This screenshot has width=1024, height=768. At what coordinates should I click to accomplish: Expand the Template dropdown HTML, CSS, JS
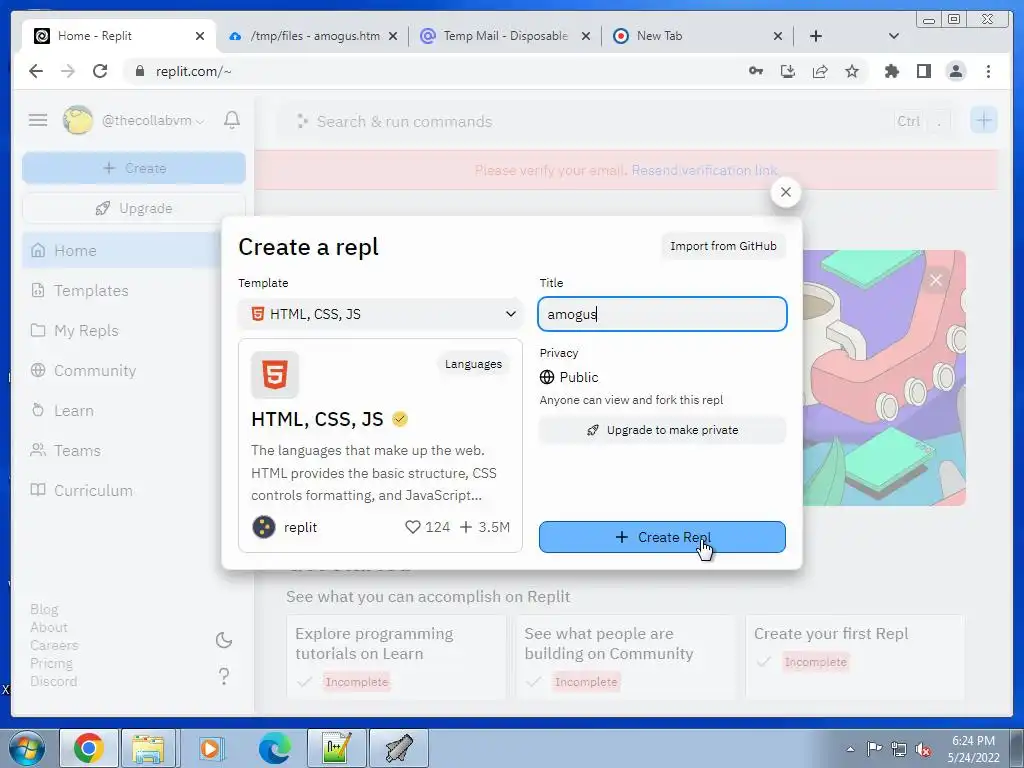380,314
